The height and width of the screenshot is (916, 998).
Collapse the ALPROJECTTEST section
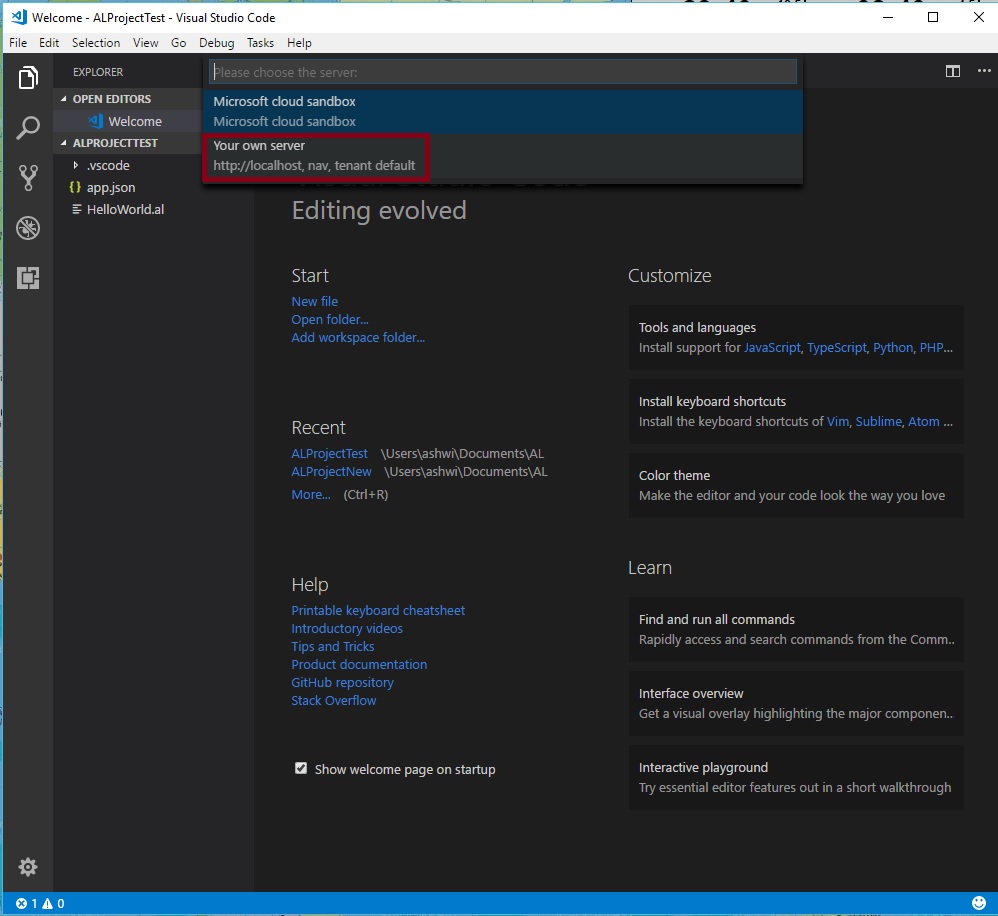tap(115, 143)
